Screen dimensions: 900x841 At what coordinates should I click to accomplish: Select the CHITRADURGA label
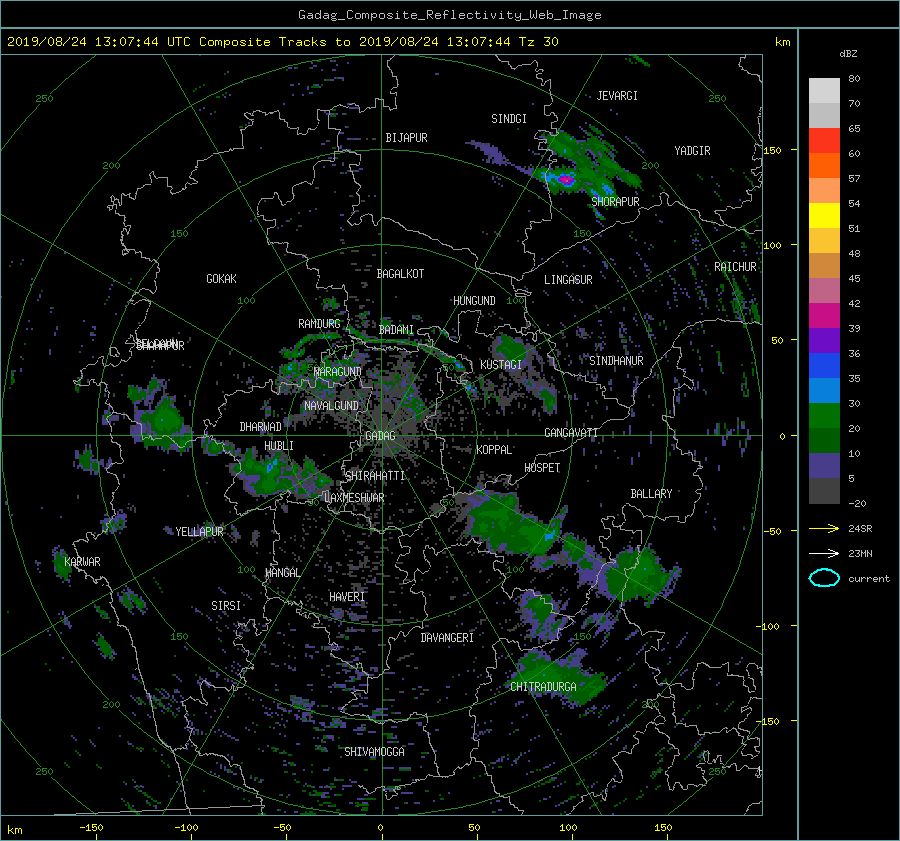click(x=543, y=687)
